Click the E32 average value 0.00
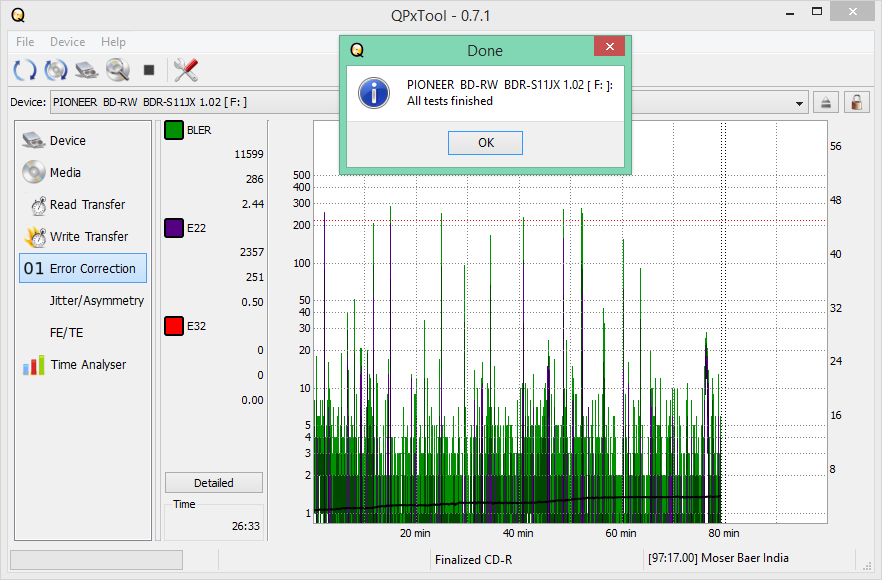 point(253,400)
